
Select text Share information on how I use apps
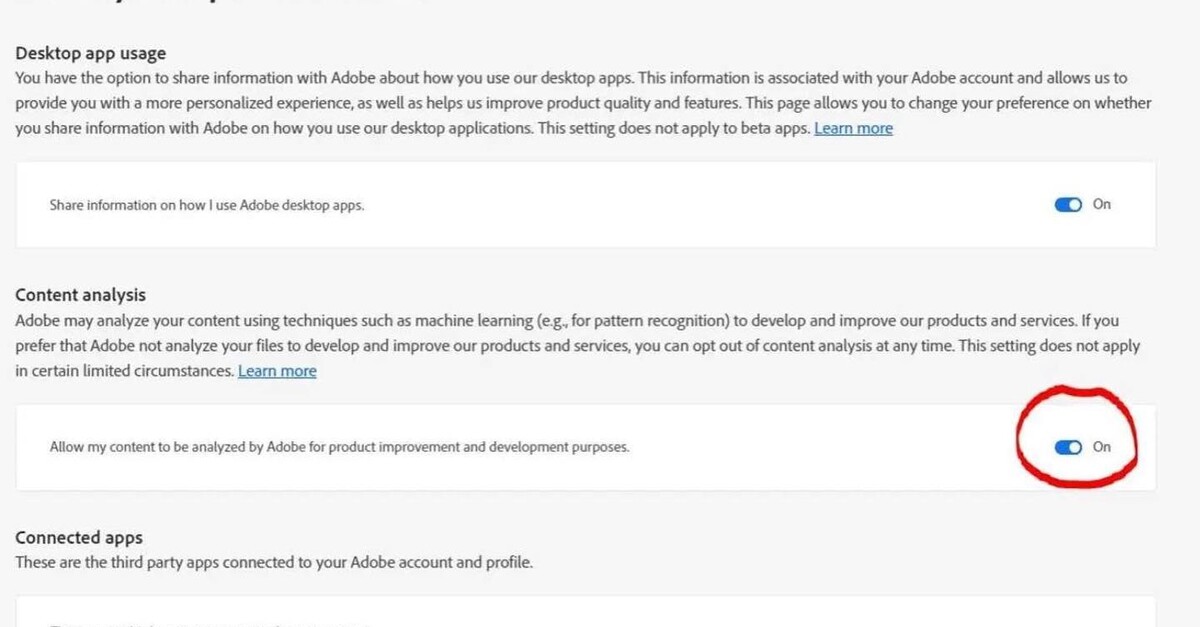pos(206,205)
